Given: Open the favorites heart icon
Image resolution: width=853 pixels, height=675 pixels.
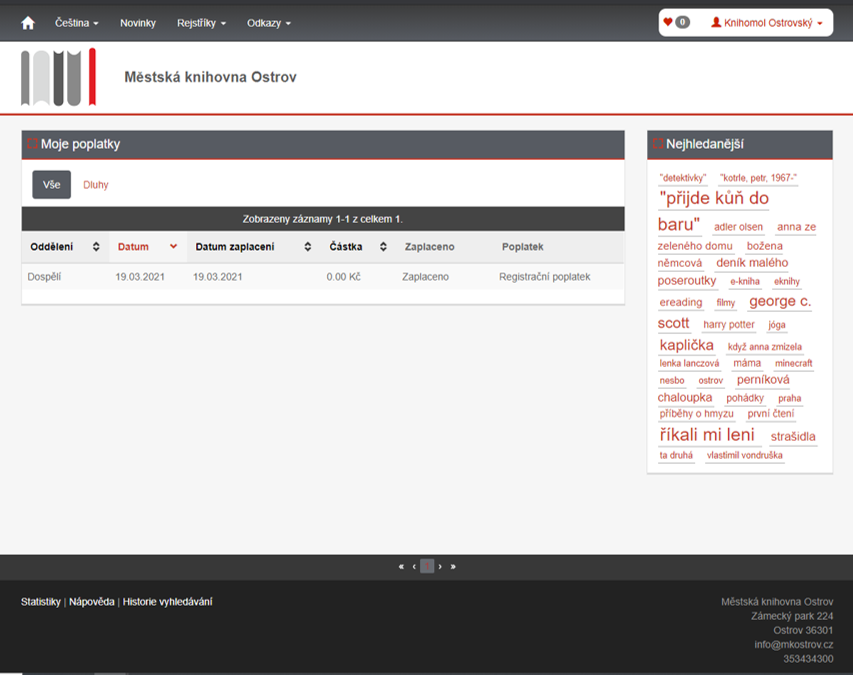Looking at the screenshot, I should coord(668,22).
